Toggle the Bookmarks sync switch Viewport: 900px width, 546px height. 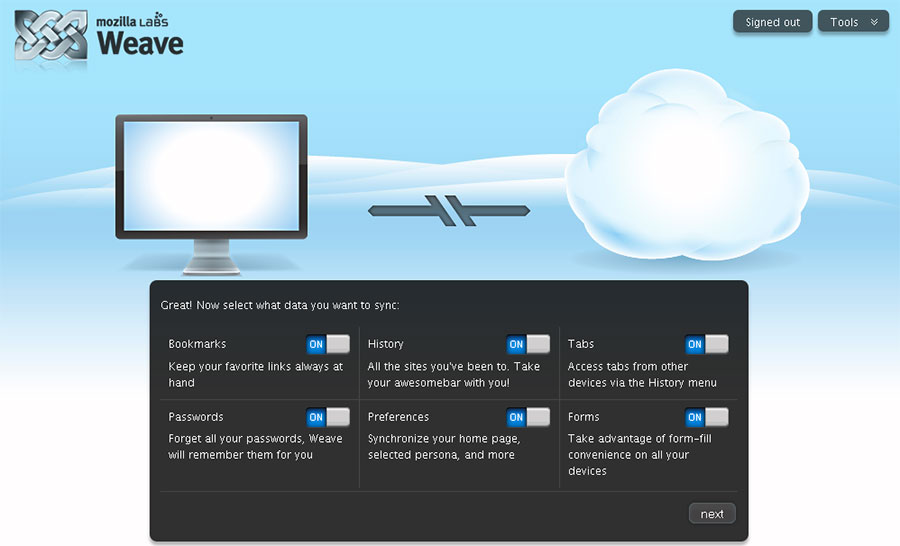328,344
